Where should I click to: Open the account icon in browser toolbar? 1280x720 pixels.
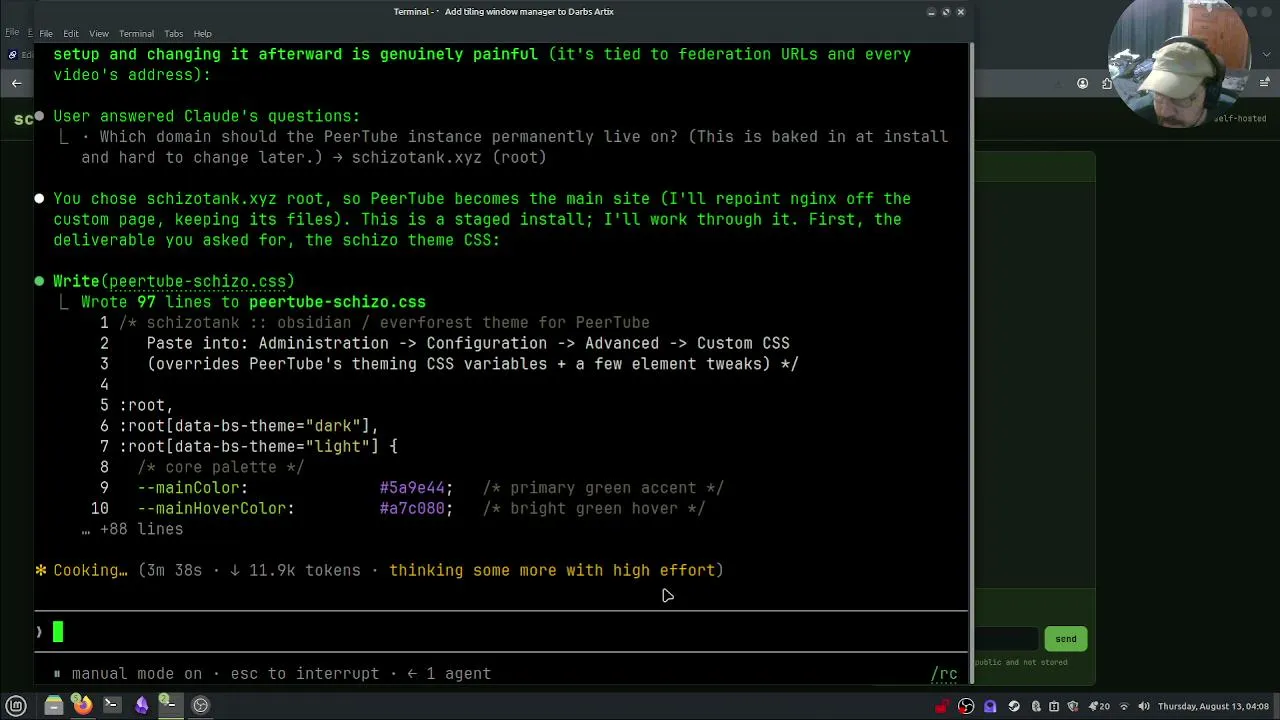pos(1082,84)
